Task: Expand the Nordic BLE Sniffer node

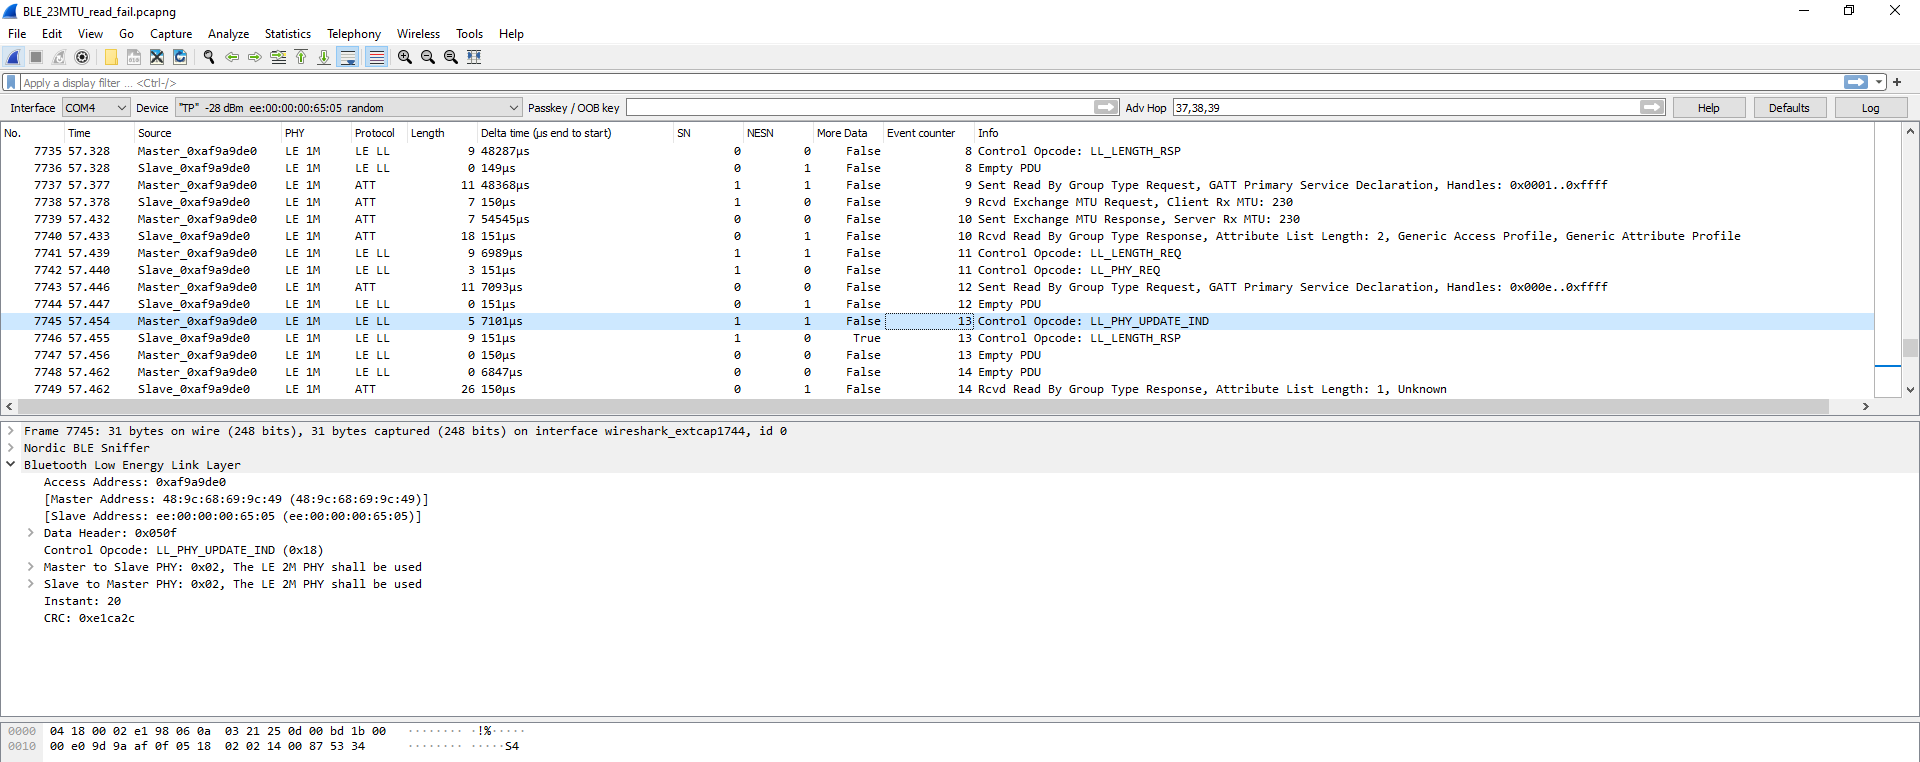Action: click(x=11, y=448)
